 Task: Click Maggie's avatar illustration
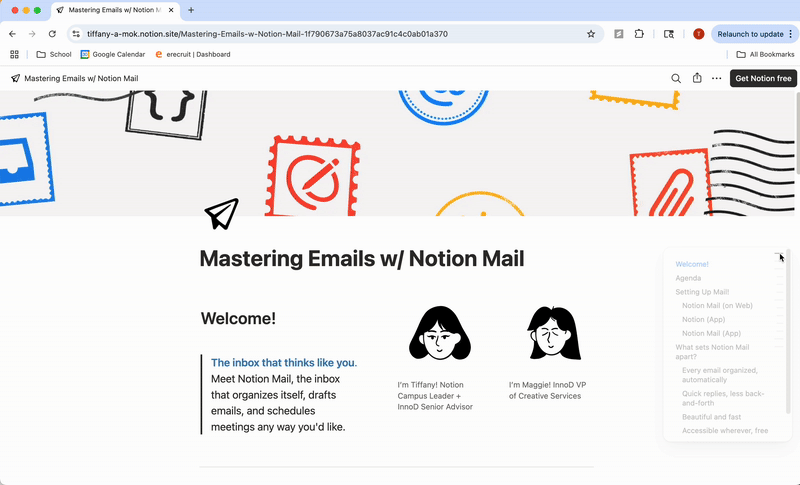click(554, 333)
